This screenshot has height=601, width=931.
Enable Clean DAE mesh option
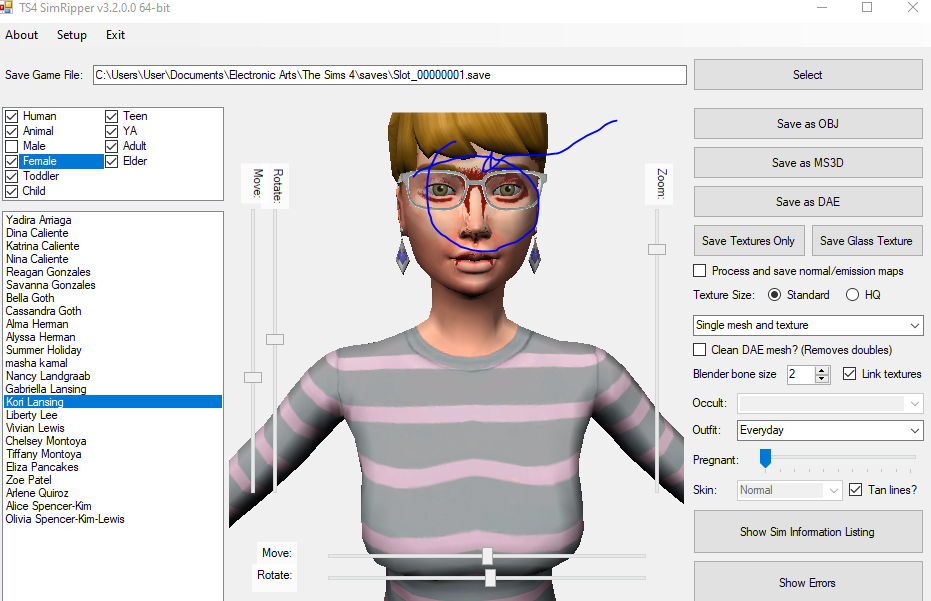698,348
